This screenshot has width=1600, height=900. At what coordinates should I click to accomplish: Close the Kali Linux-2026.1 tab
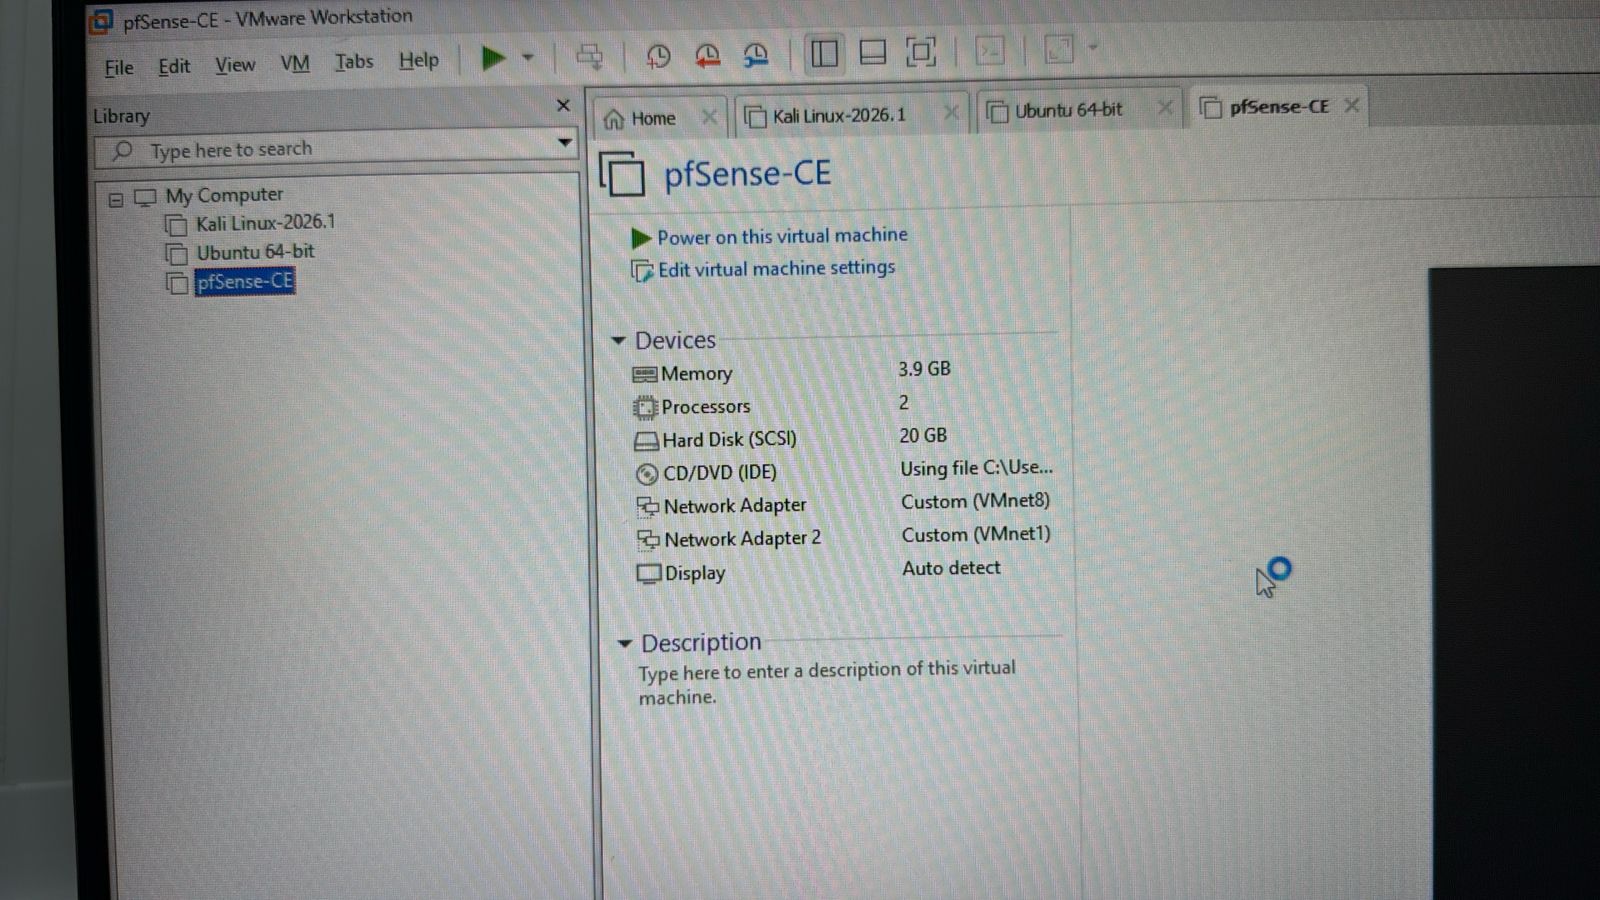pos(951,113)
